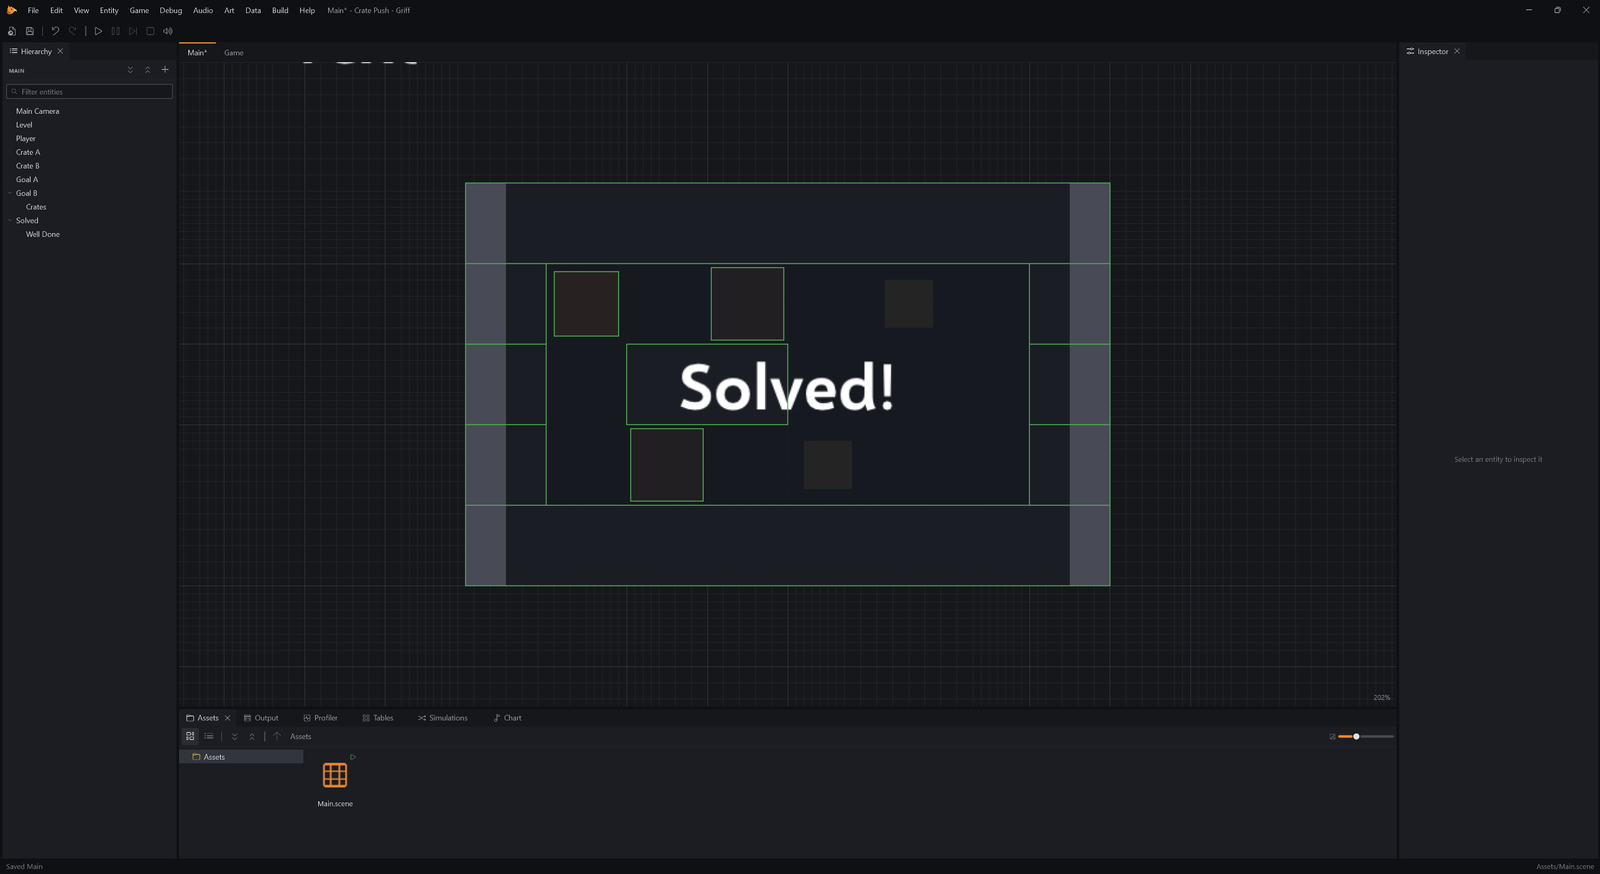Image resolution: width=1600 pixels, height=874 pixels.
Task: Select Main Camera in the Hierarchy
Action: coord(38,111)
